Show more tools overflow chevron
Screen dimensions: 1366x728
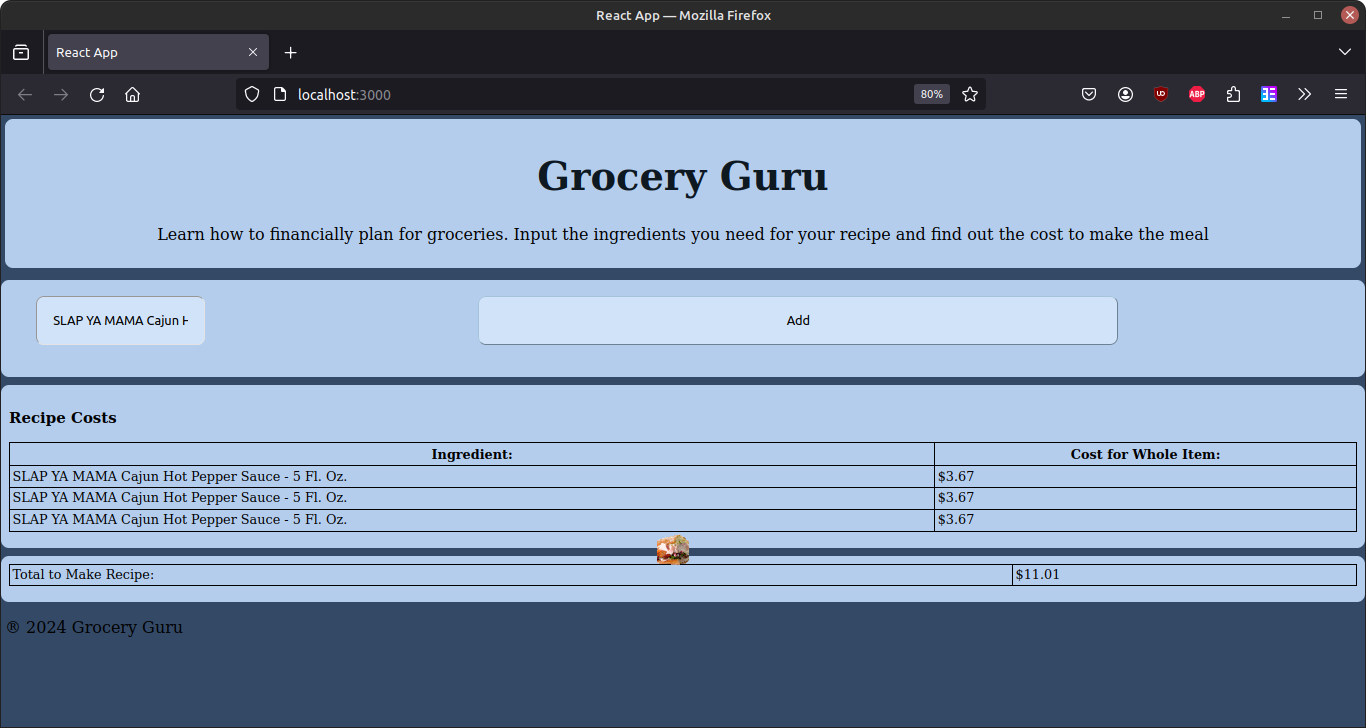1305,94
